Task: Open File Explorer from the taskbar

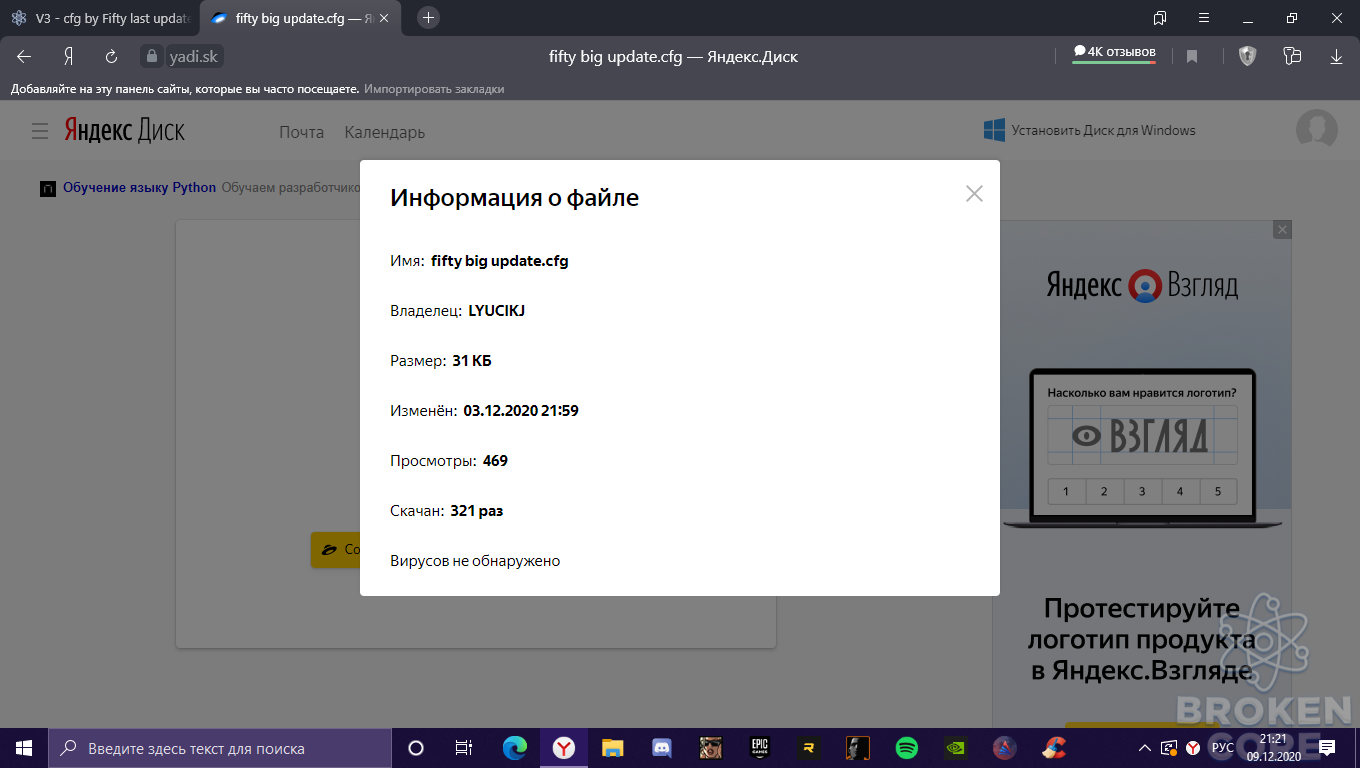Action: (612, 748)
